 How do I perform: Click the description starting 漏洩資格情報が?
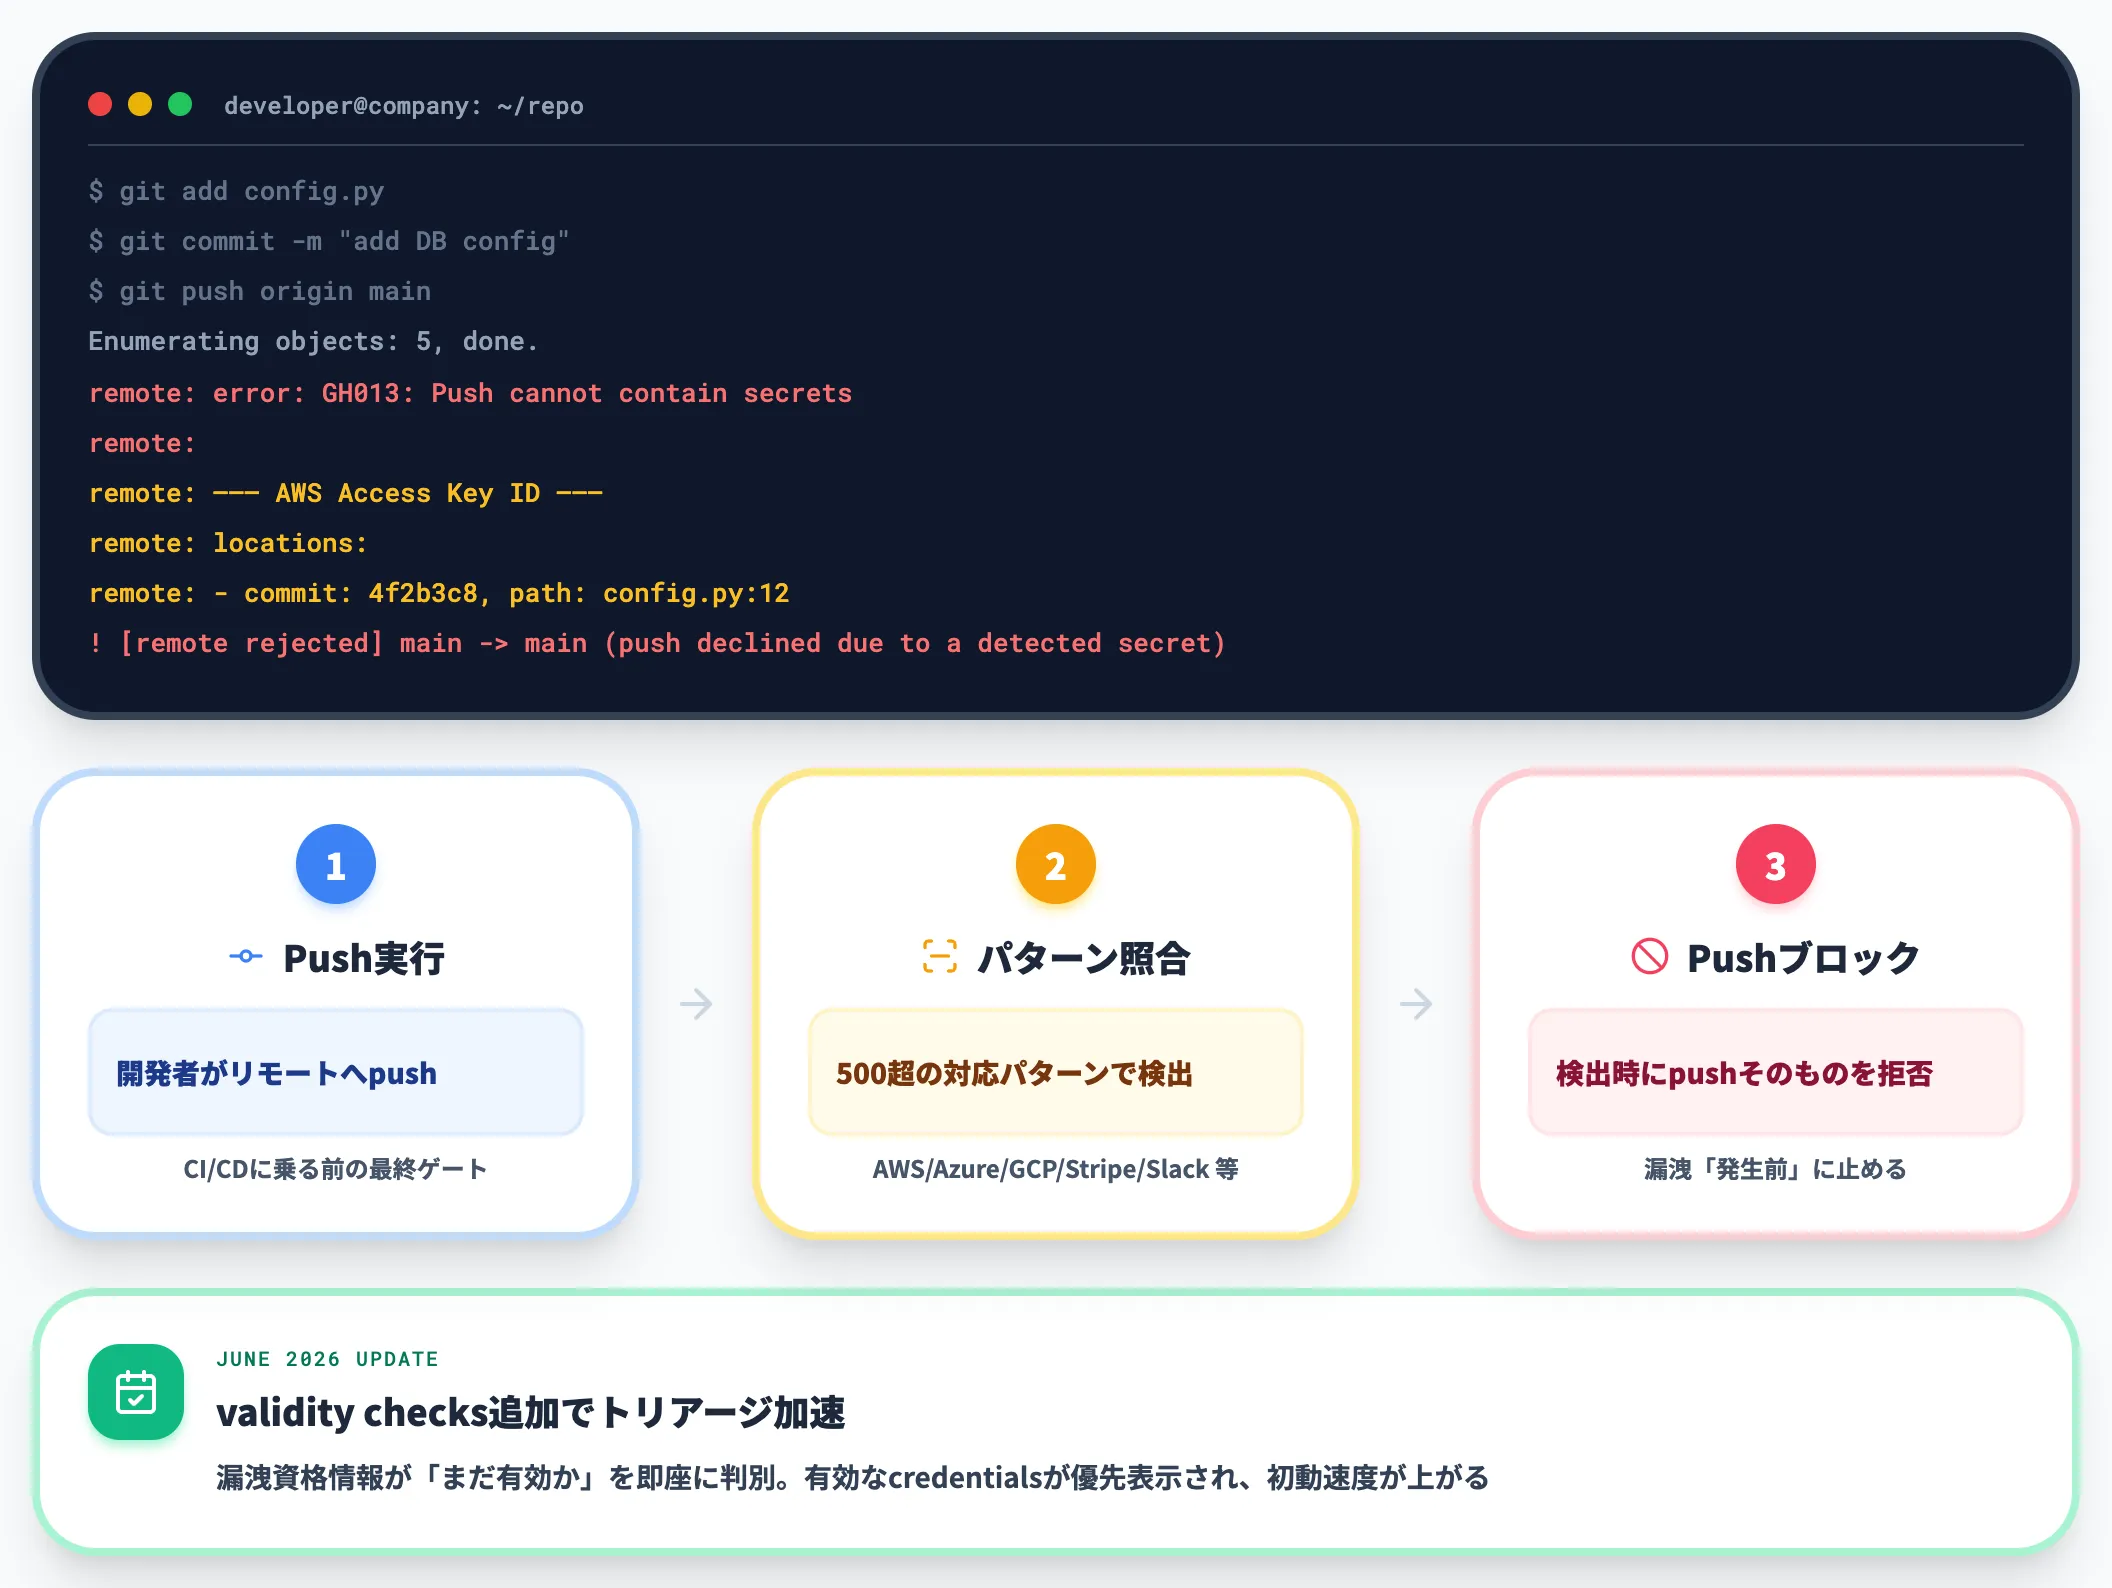(x=853, y=1478)
